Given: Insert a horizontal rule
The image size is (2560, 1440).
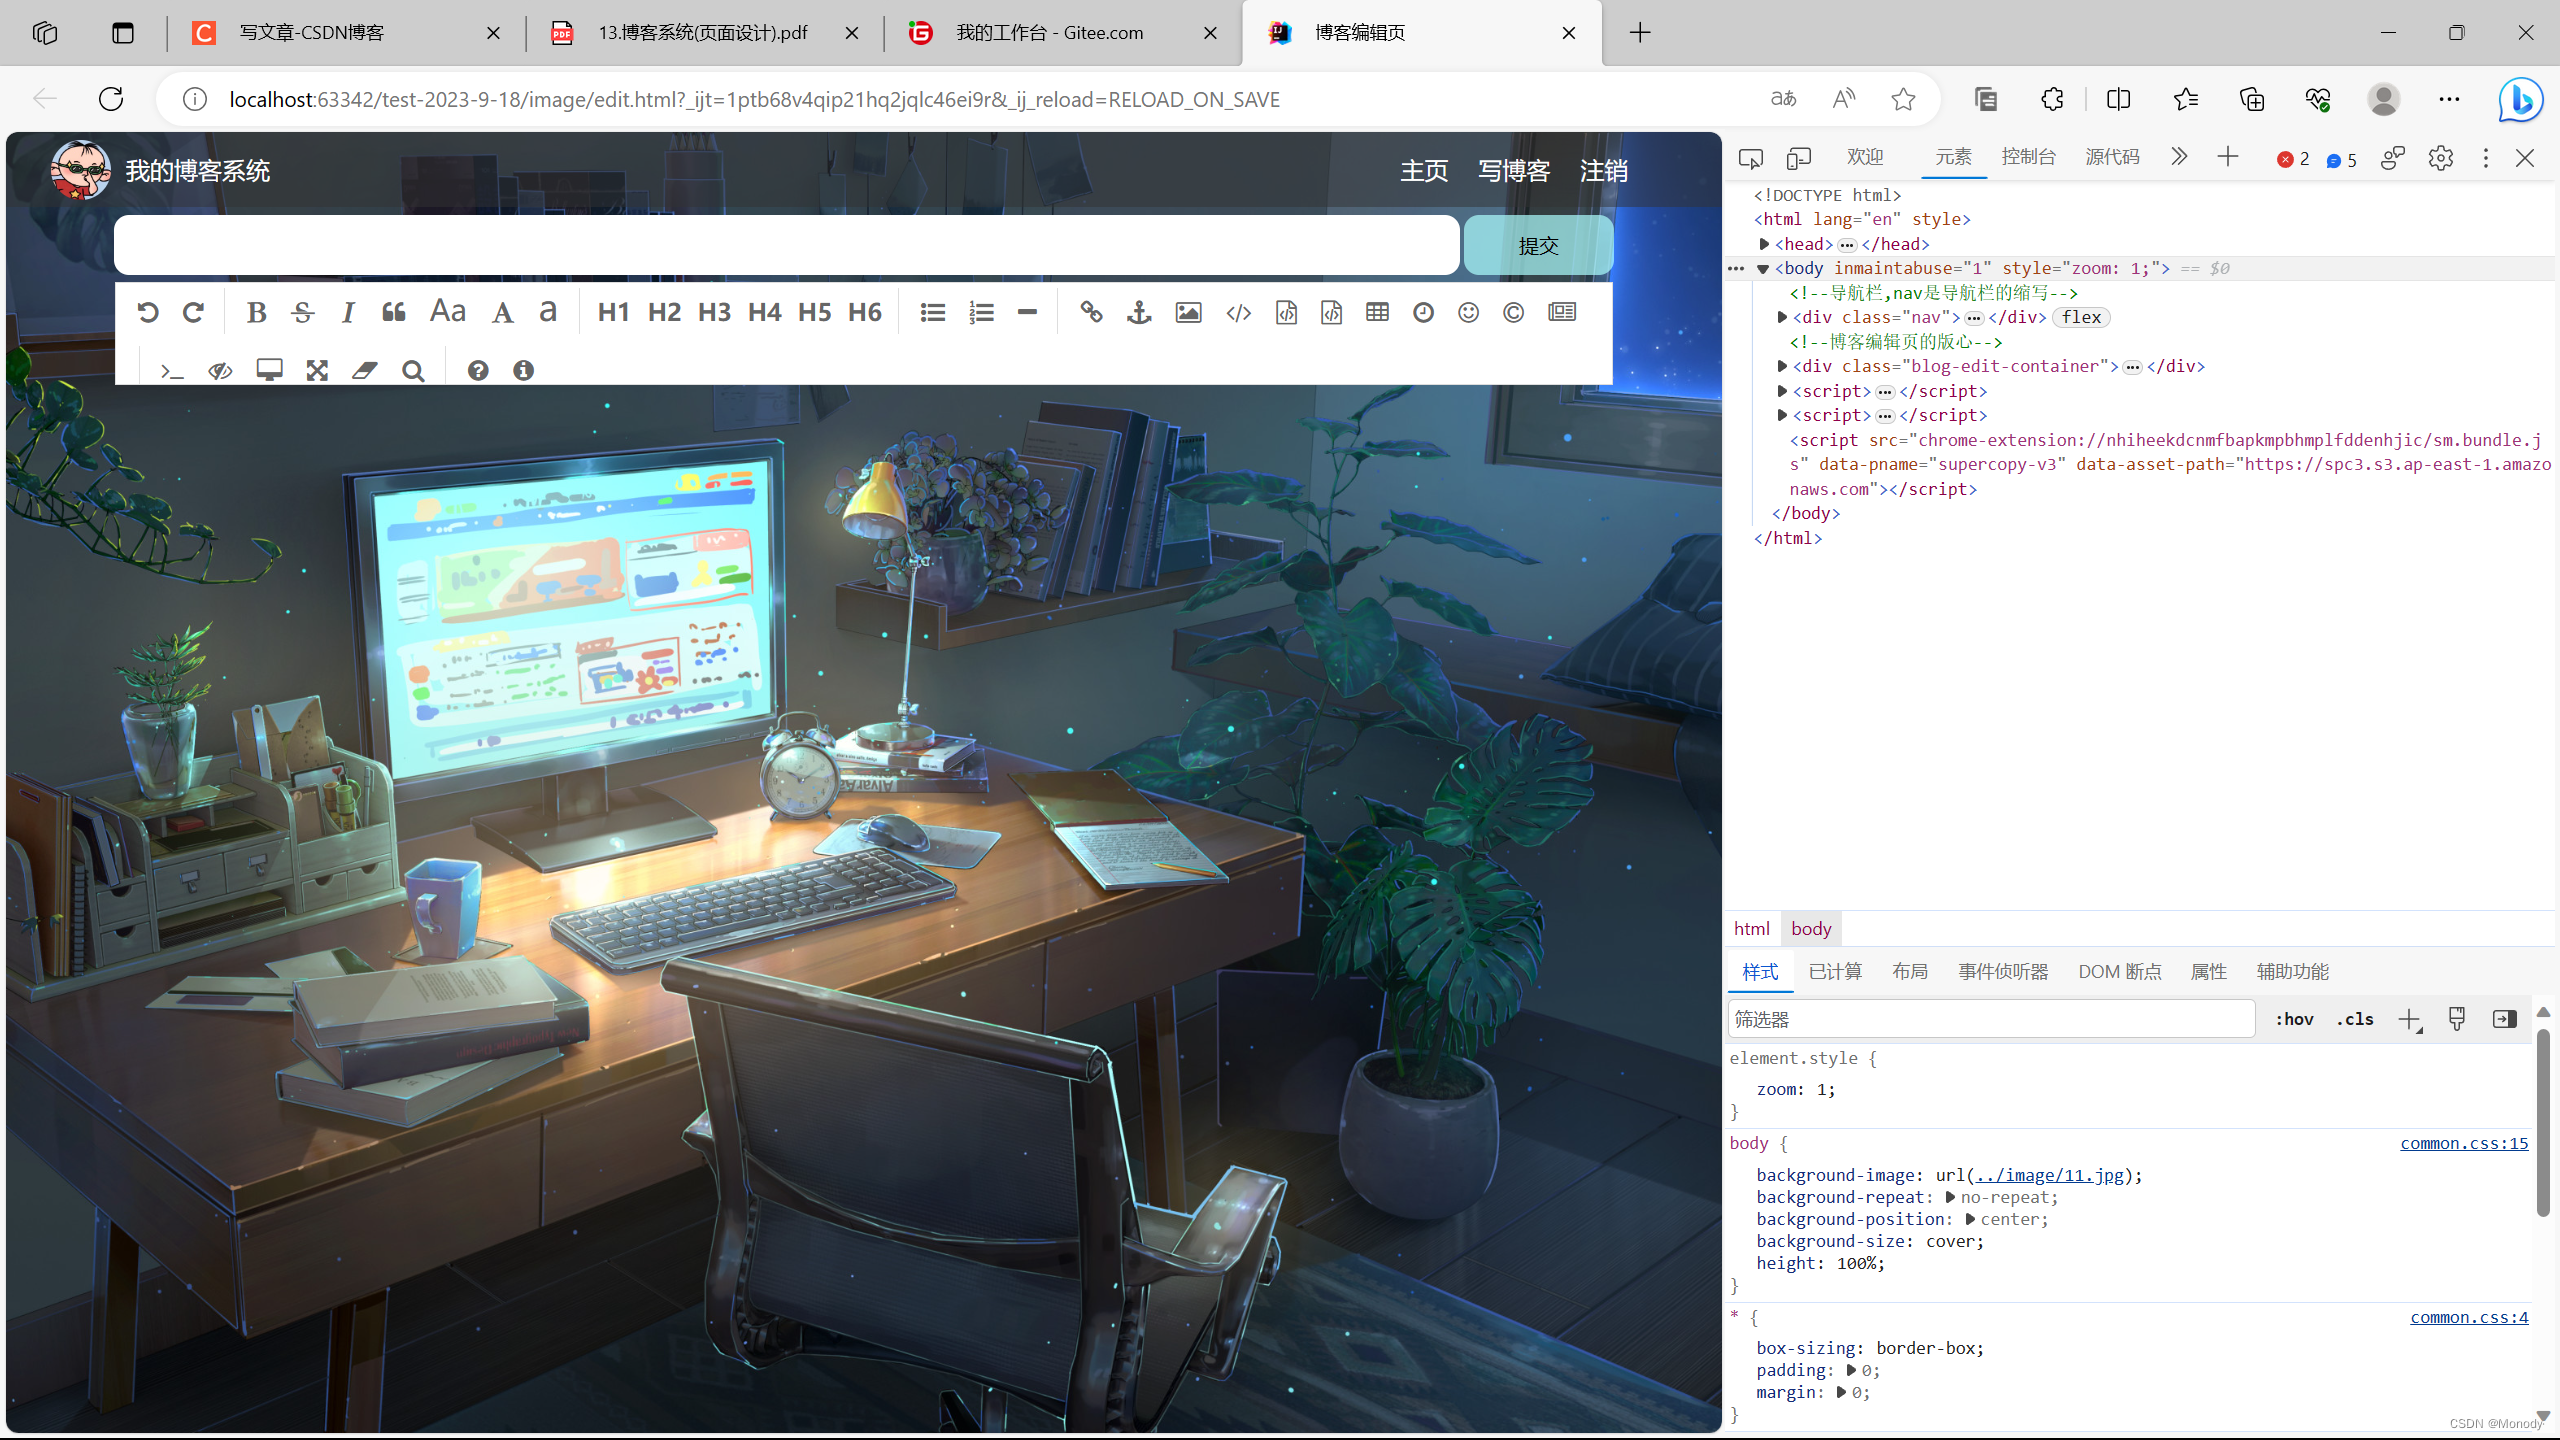Looking at the screenshot, I should point(1027,312).
